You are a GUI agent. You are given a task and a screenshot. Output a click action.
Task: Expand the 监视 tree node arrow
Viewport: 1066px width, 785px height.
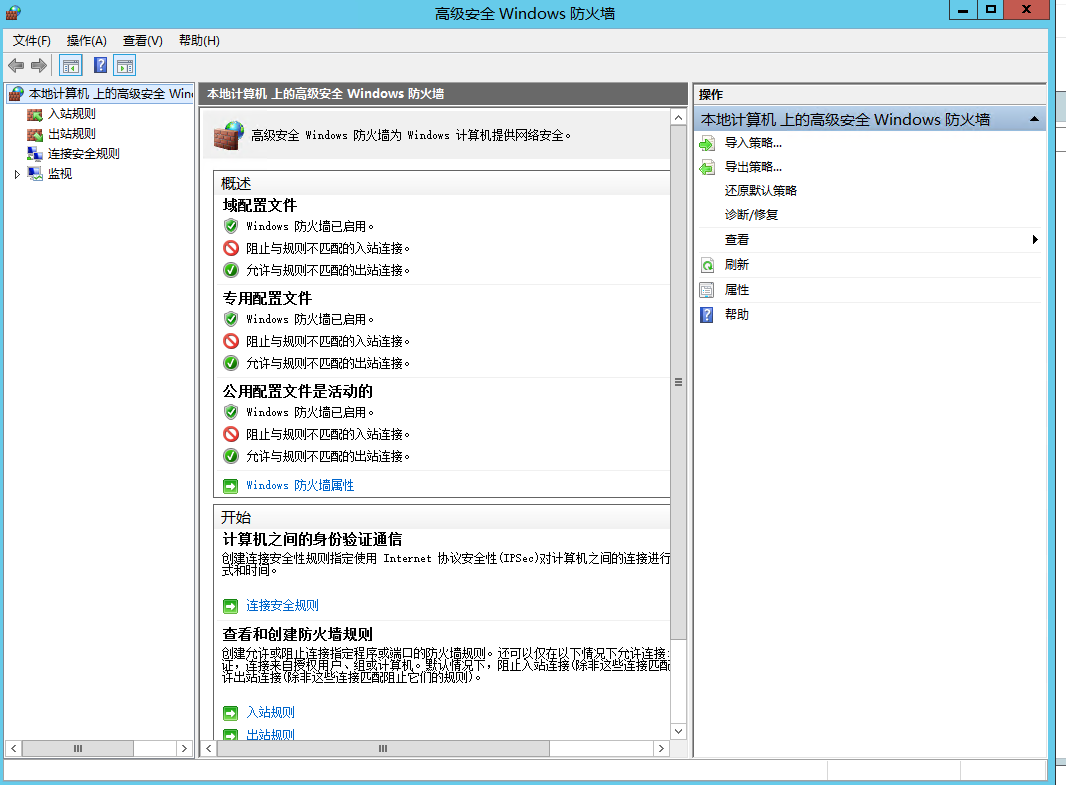pos(17,175)
